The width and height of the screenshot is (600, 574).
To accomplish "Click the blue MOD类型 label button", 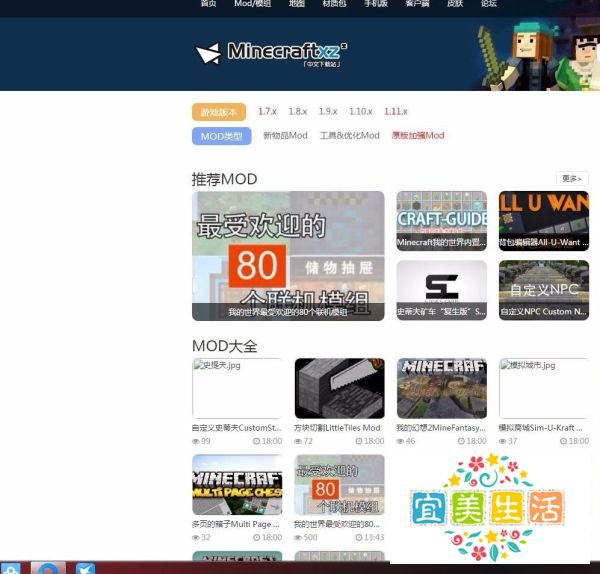I will 222,136.
